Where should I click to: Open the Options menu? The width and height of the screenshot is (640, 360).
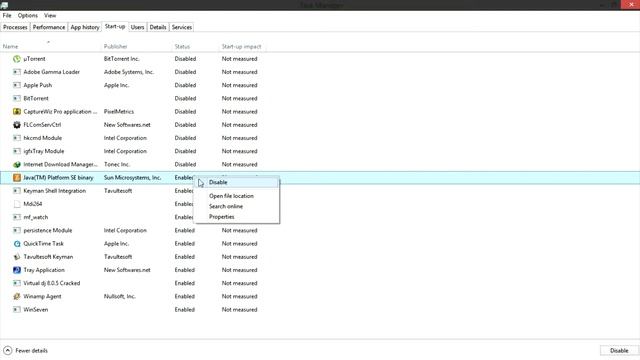28,16
